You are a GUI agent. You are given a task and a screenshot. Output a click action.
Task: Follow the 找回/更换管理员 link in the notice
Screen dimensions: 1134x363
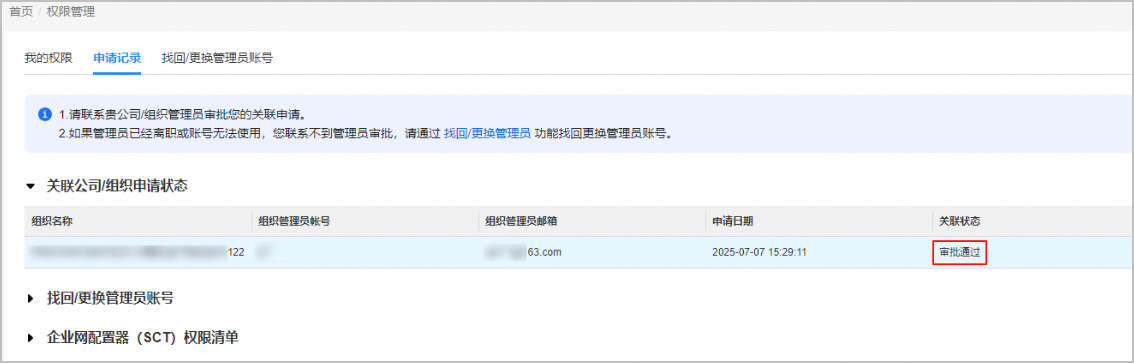click(x=487, y=134)
